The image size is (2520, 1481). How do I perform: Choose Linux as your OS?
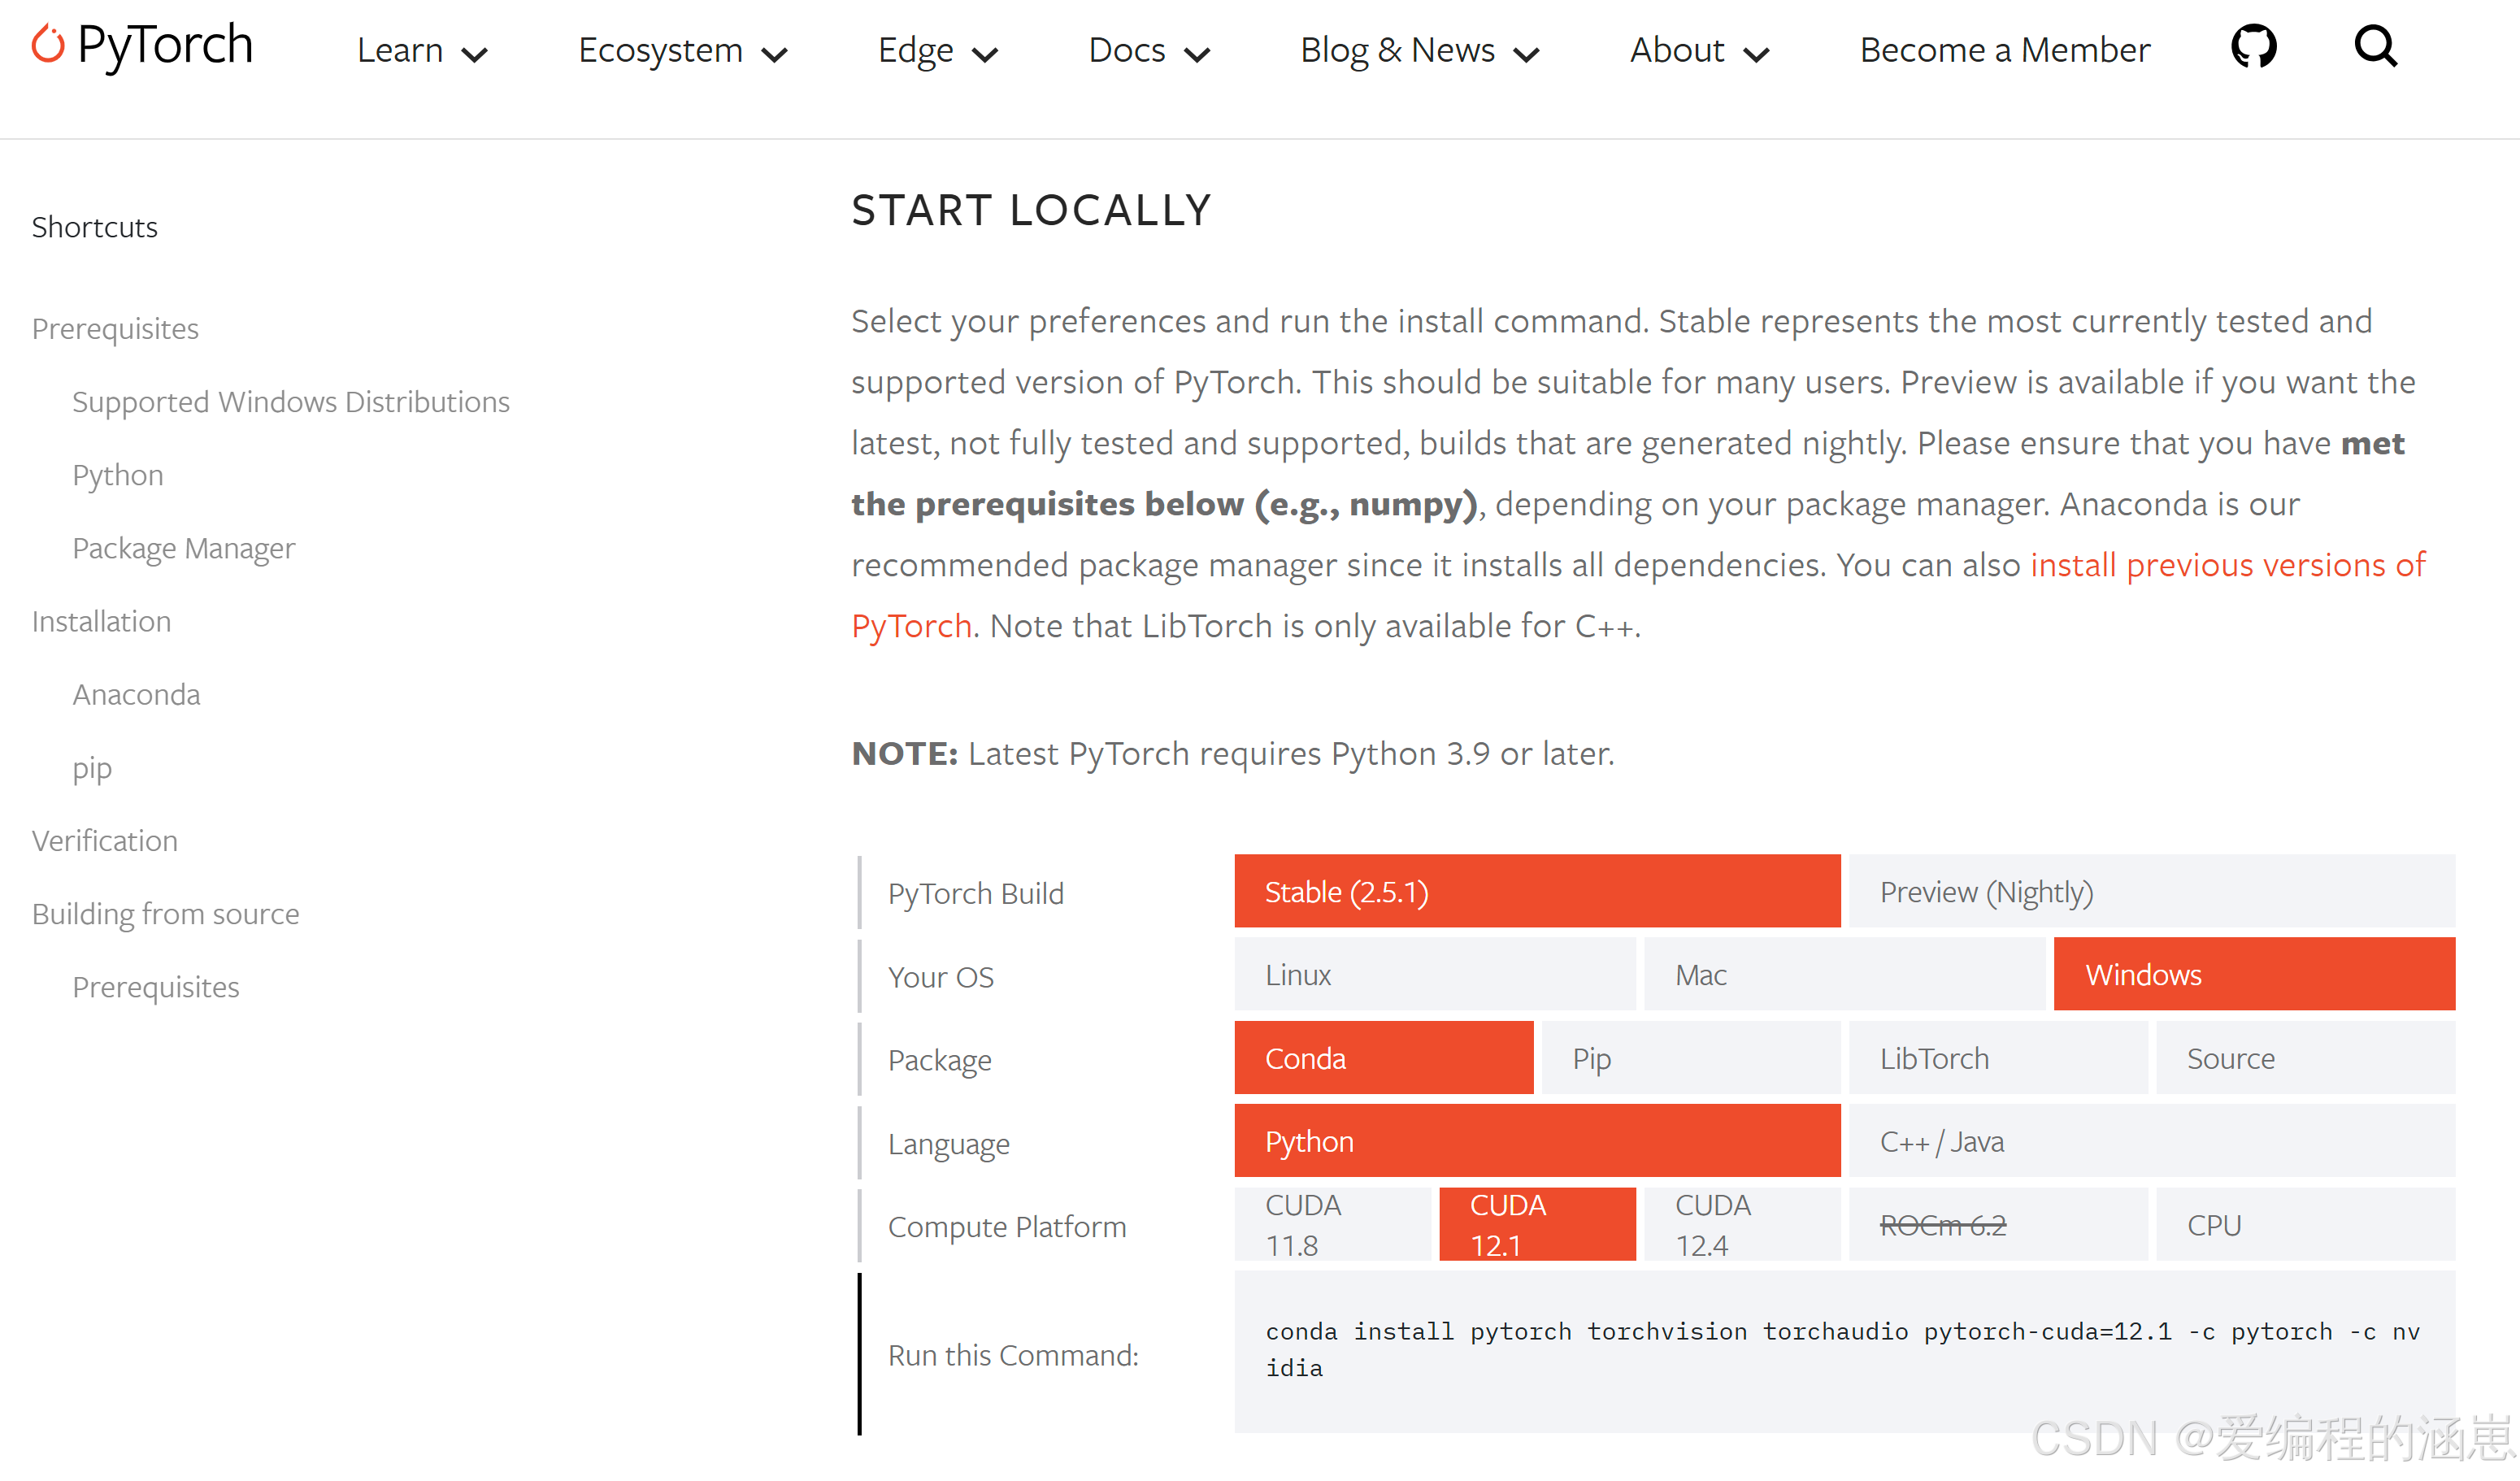1435,974
